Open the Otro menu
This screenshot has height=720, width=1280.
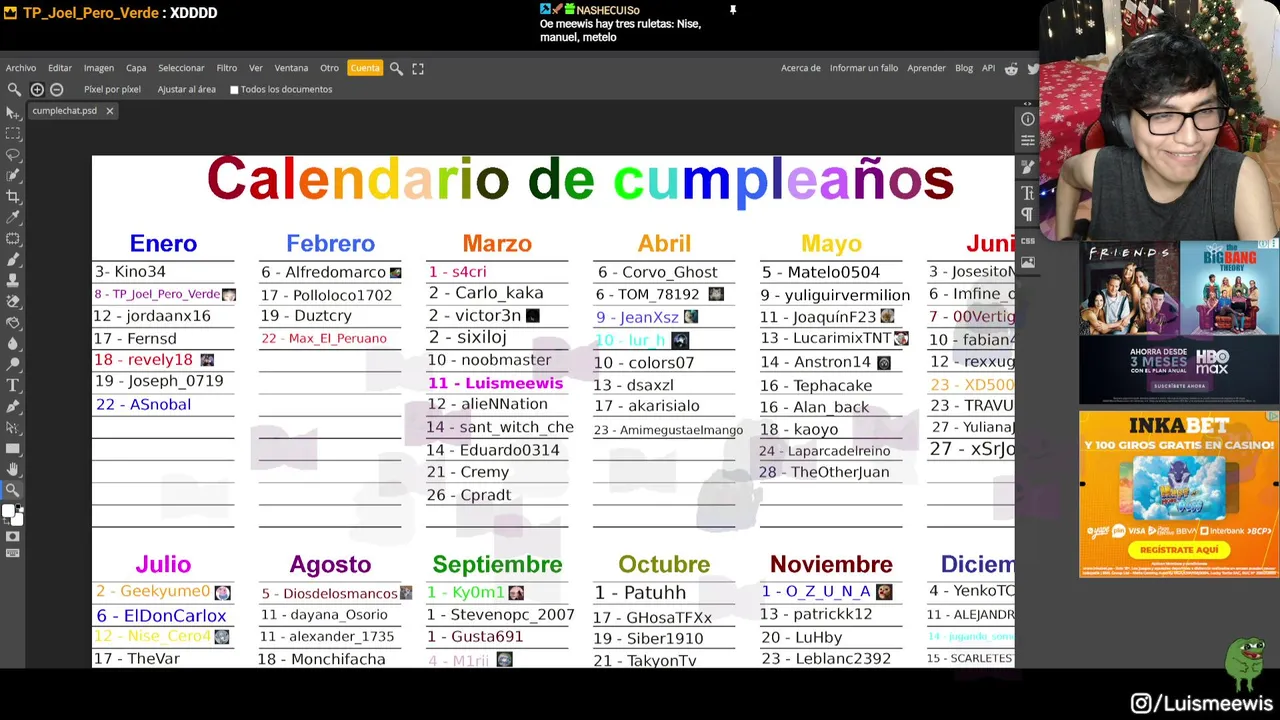(329, 68)
